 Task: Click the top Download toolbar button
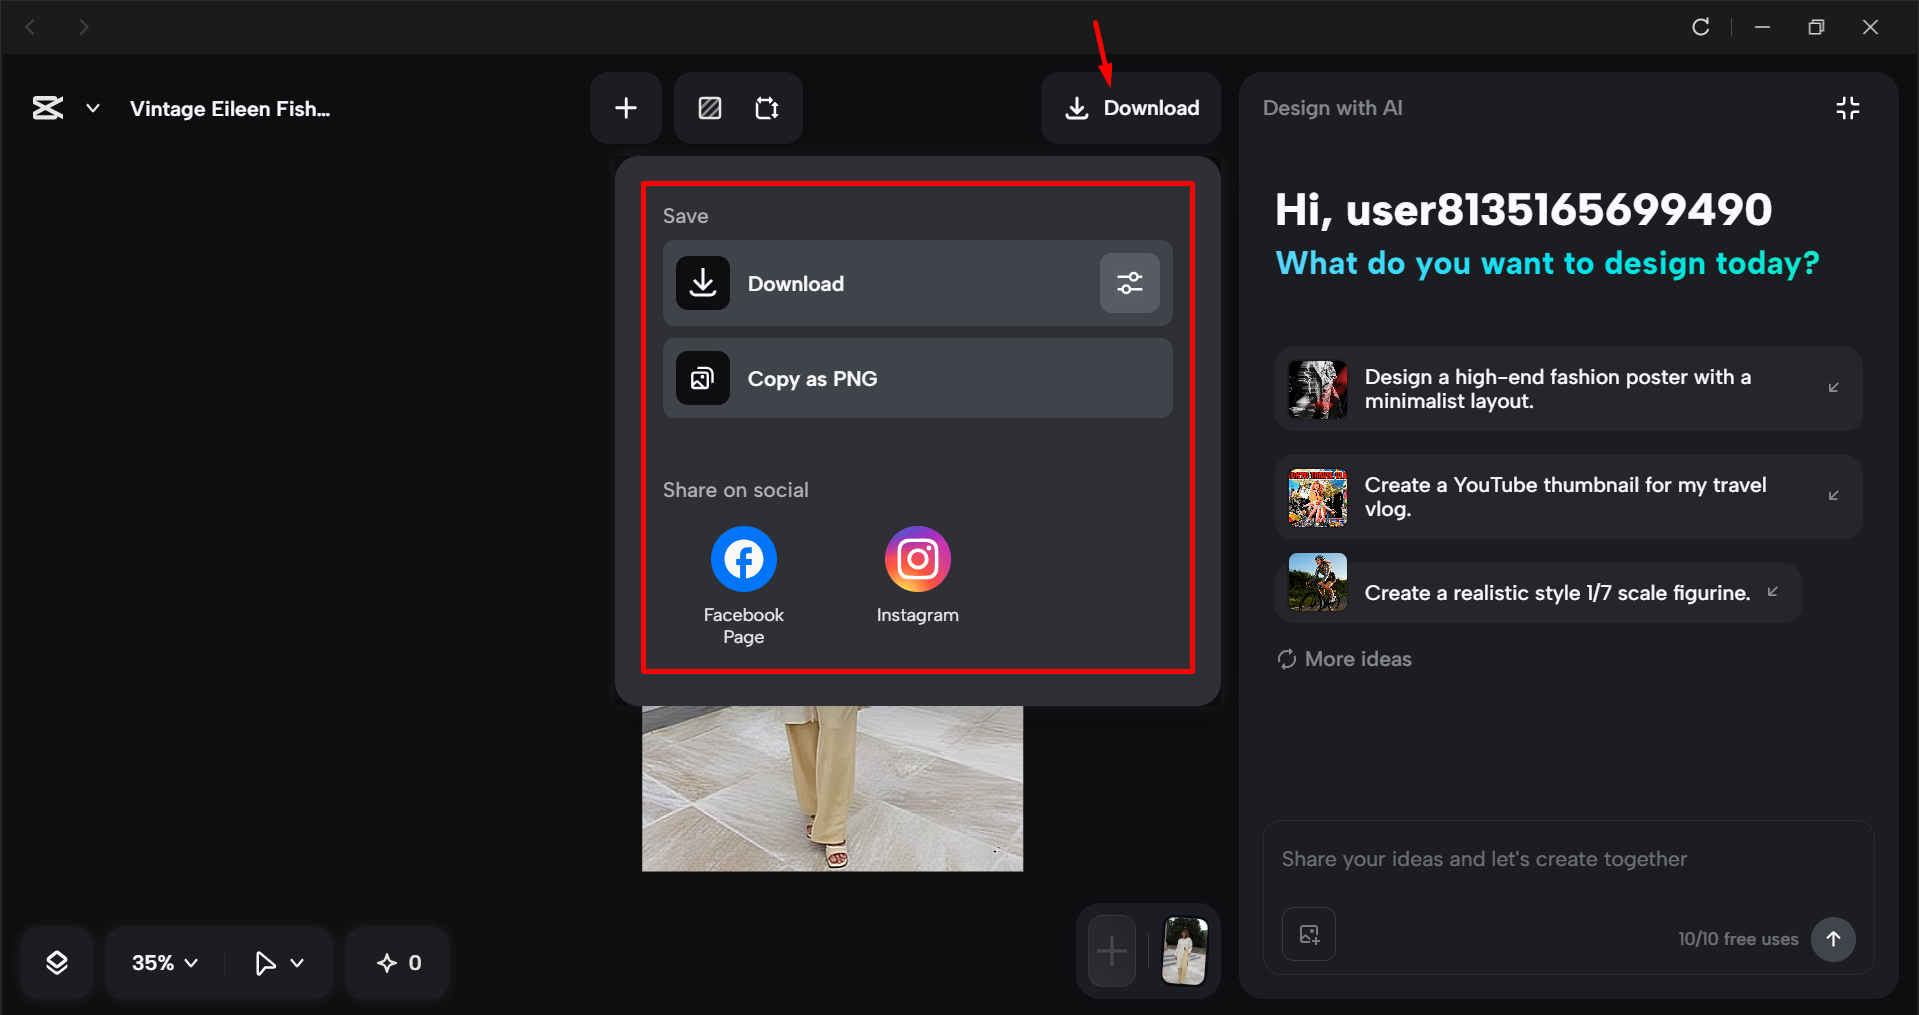click(1131, 108)
